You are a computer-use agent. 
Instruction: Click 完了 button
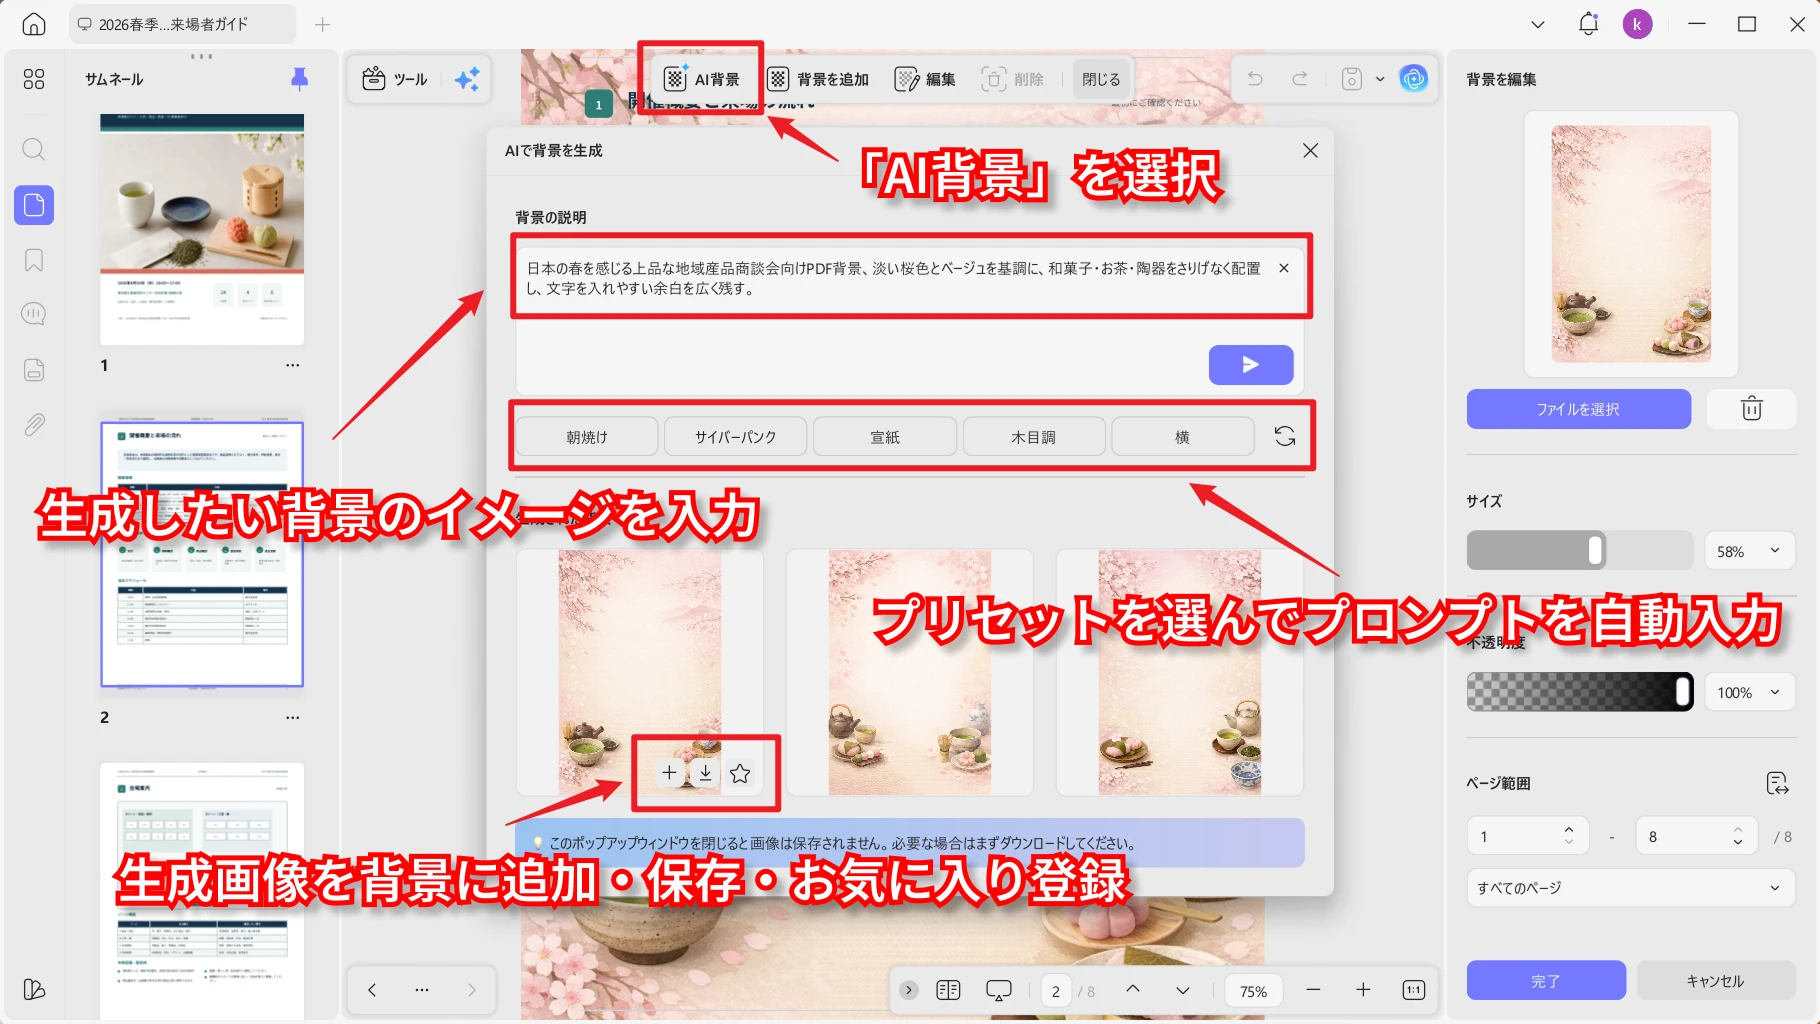point(1546,981)
